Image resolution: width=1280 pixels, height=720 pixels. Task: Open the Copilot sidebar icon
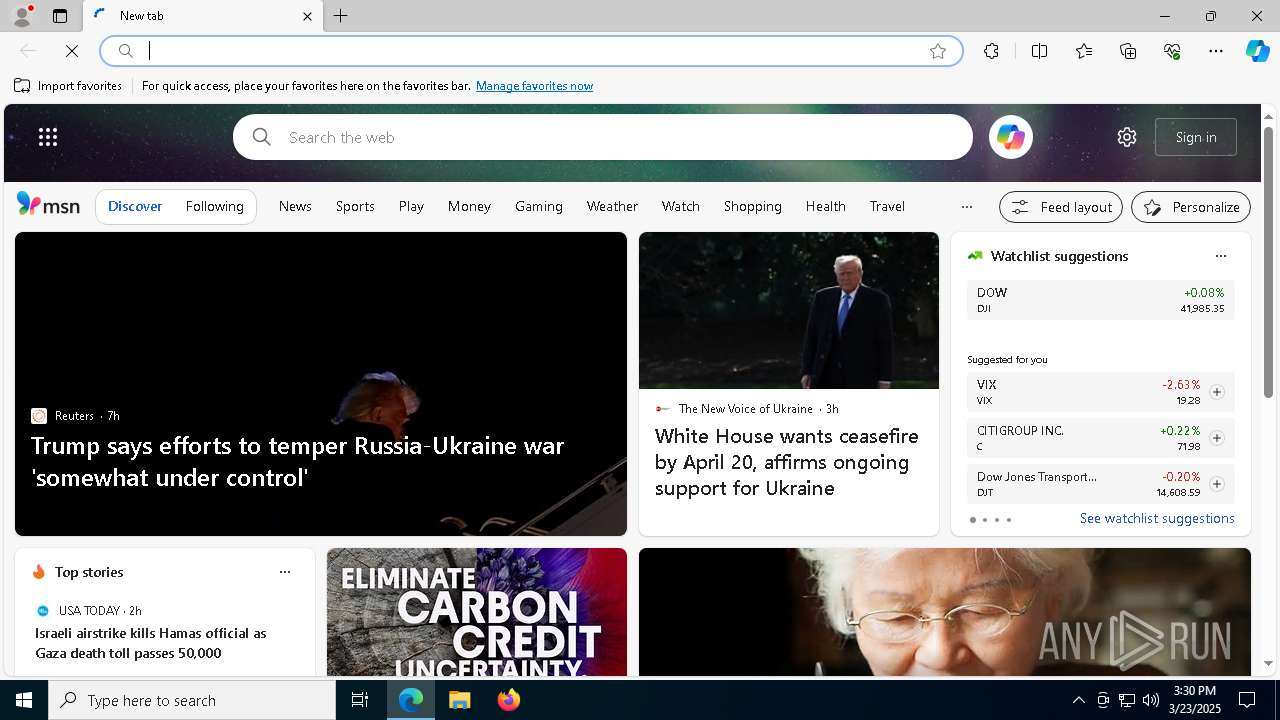tap(1257, 51)
